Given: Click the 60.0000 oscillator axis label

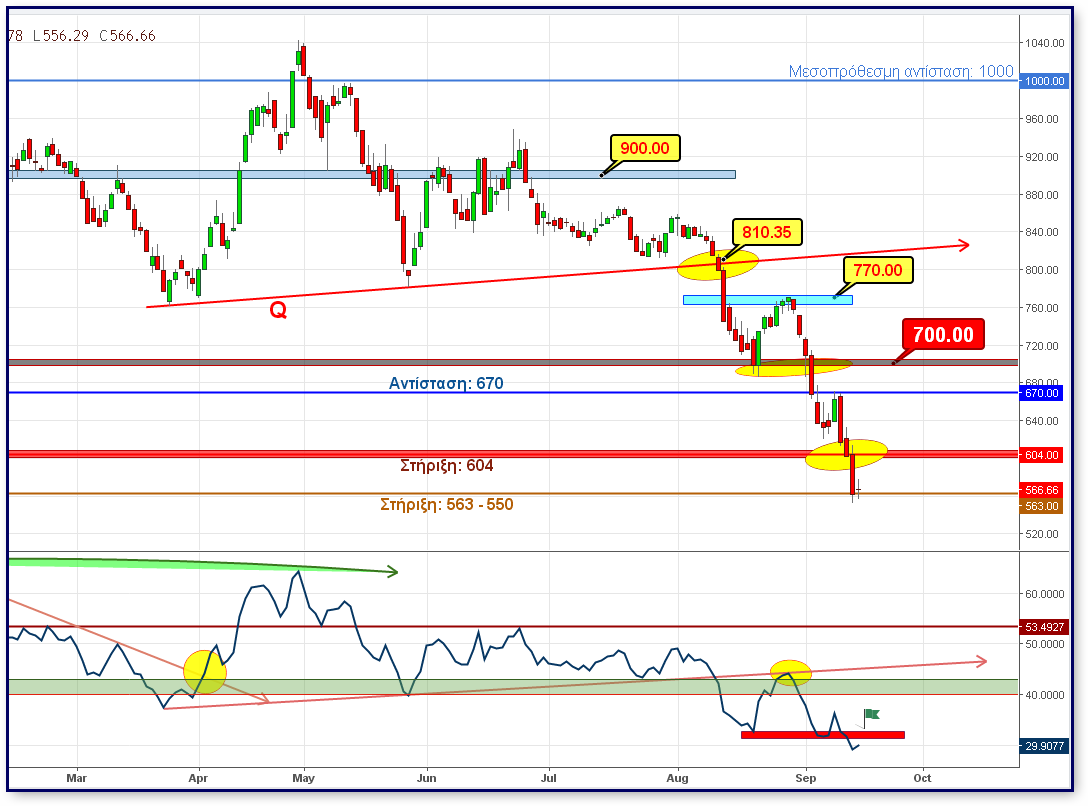Looking at the screenshot, I should (x=1045, y=594).
